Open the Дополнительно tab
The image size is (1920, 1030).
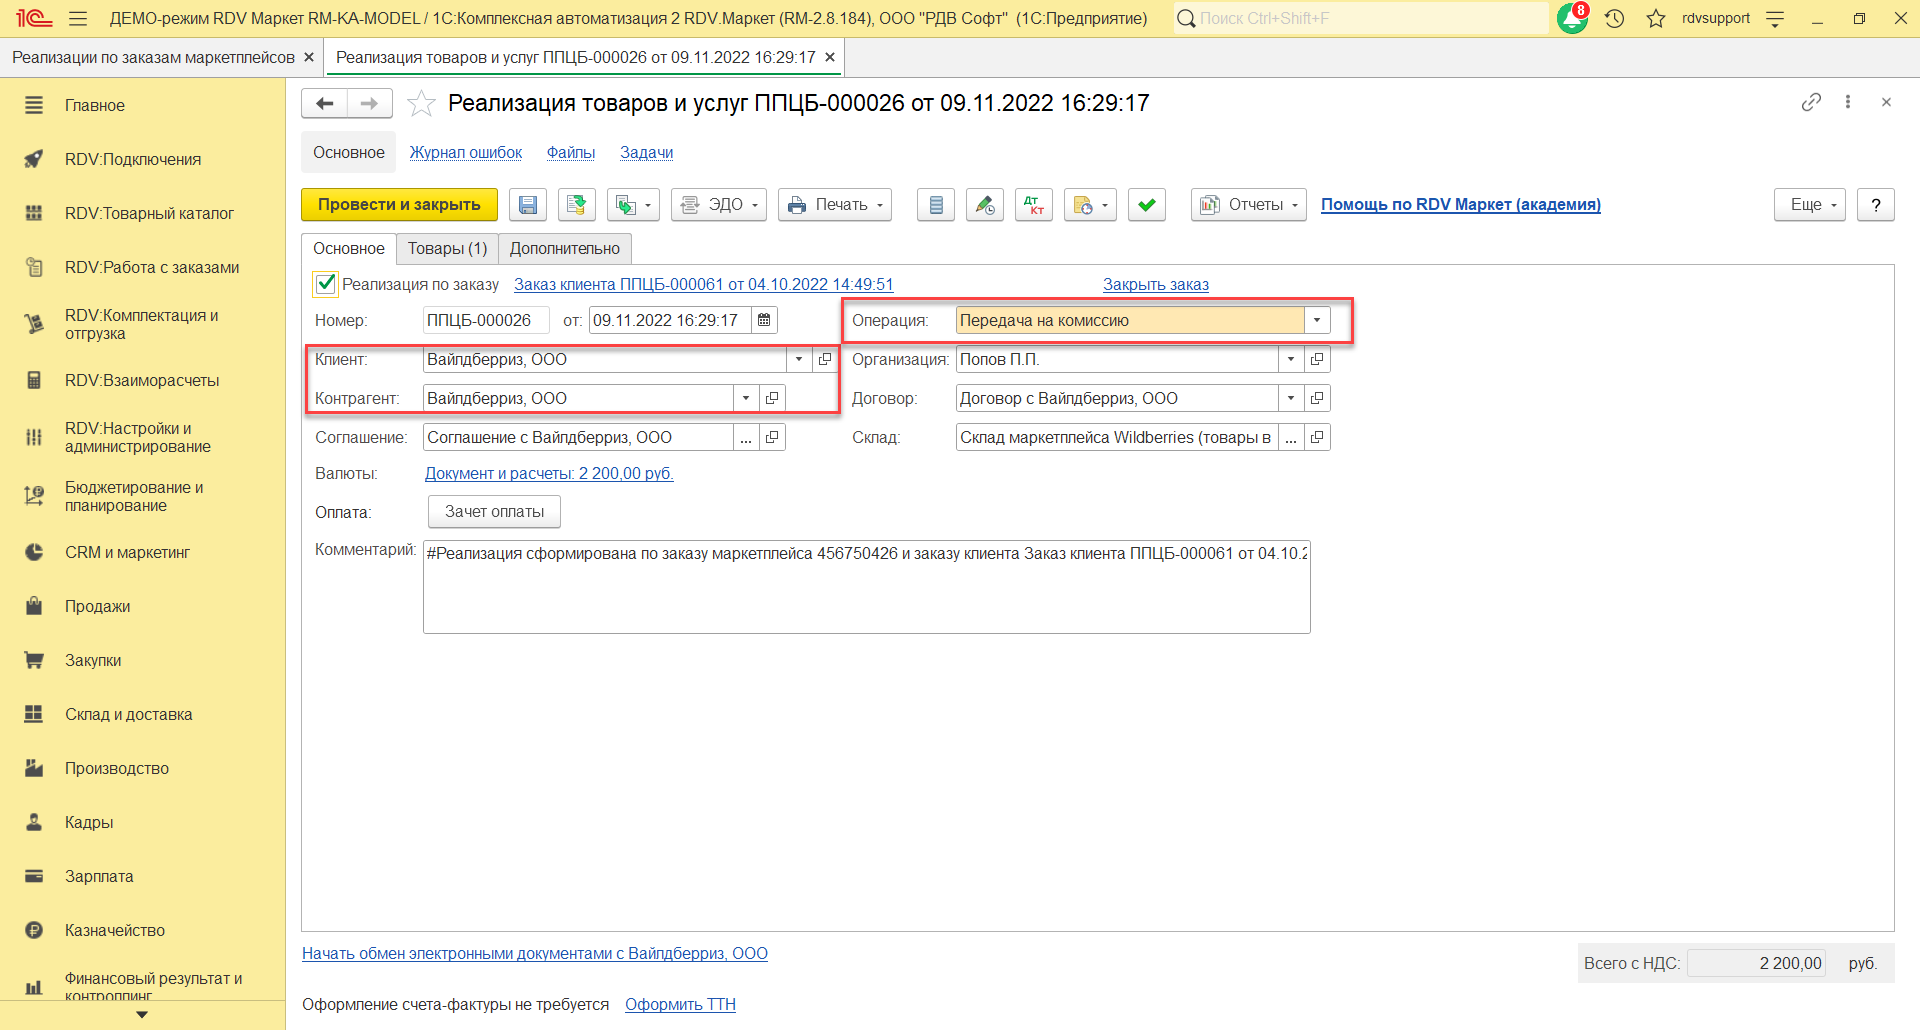pos(564,248)
